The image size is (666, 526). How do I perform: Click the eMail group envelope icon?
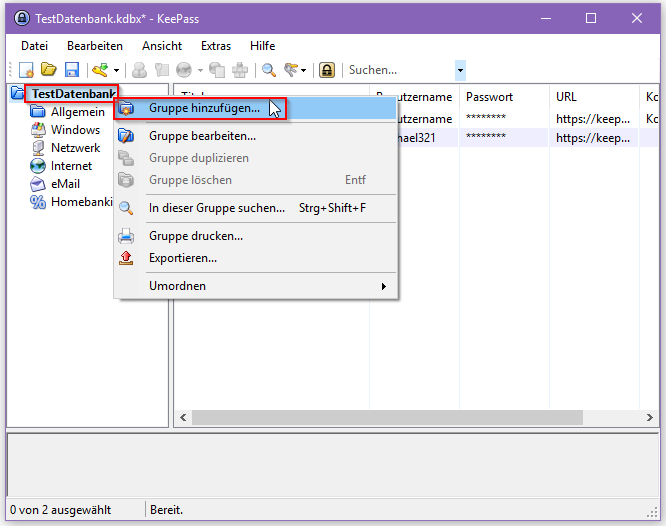38,184
